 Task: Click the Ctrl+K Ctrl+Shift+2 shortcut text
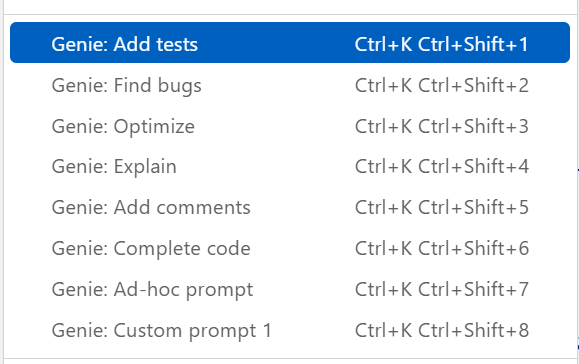(x=442, y=85)
